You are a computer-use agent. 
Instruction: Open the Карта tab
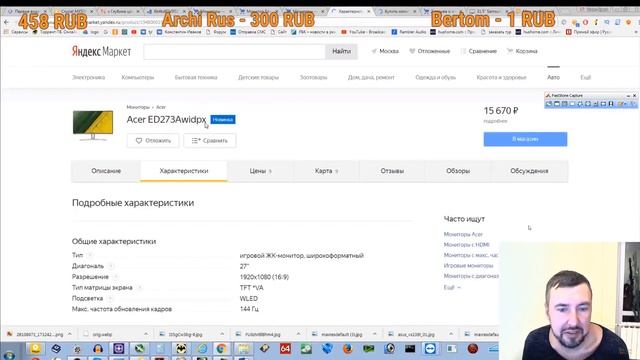coord(326,171)
